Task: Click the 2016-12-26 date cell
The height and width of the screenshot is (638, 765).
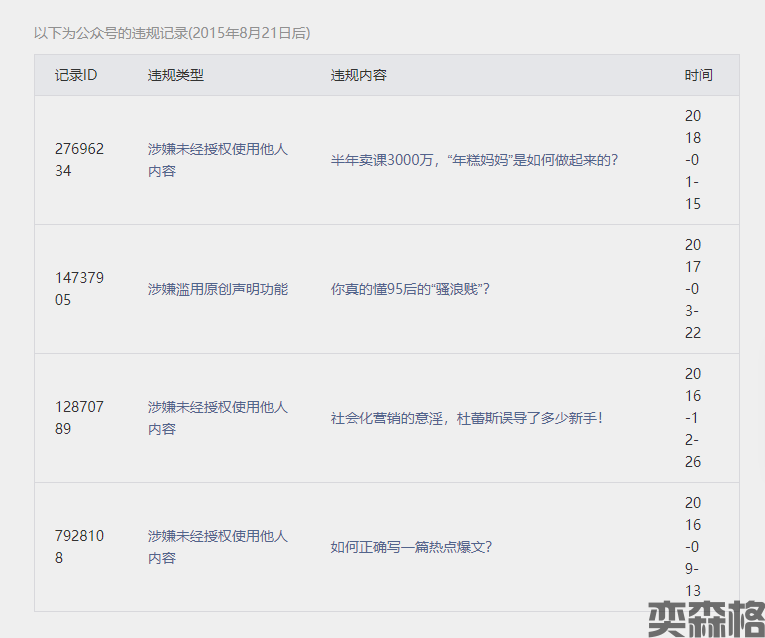Action: [x=693, y=418]
